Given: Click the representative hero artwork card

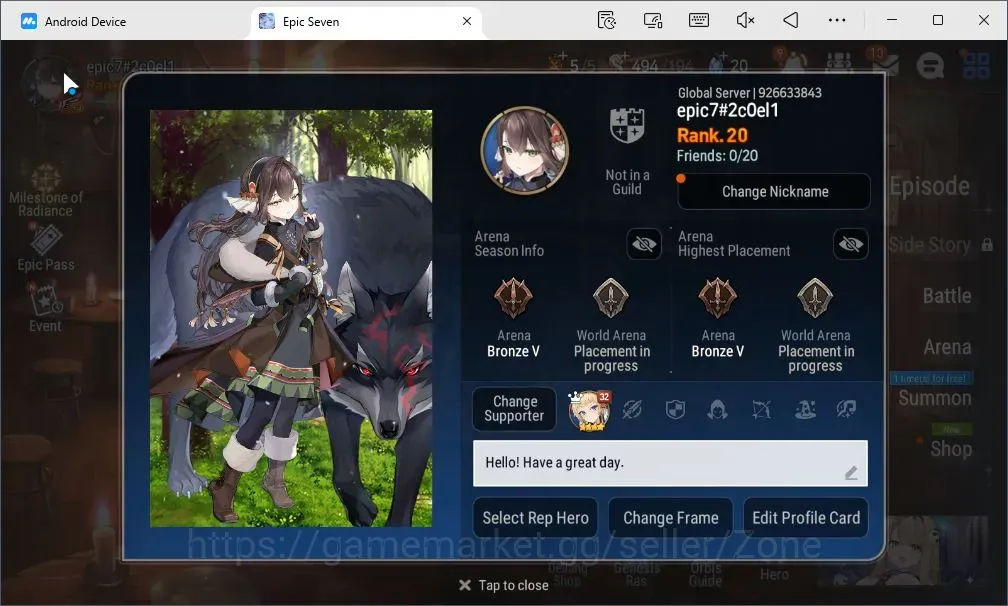Looking at the screenshot, I should (291, 319).
